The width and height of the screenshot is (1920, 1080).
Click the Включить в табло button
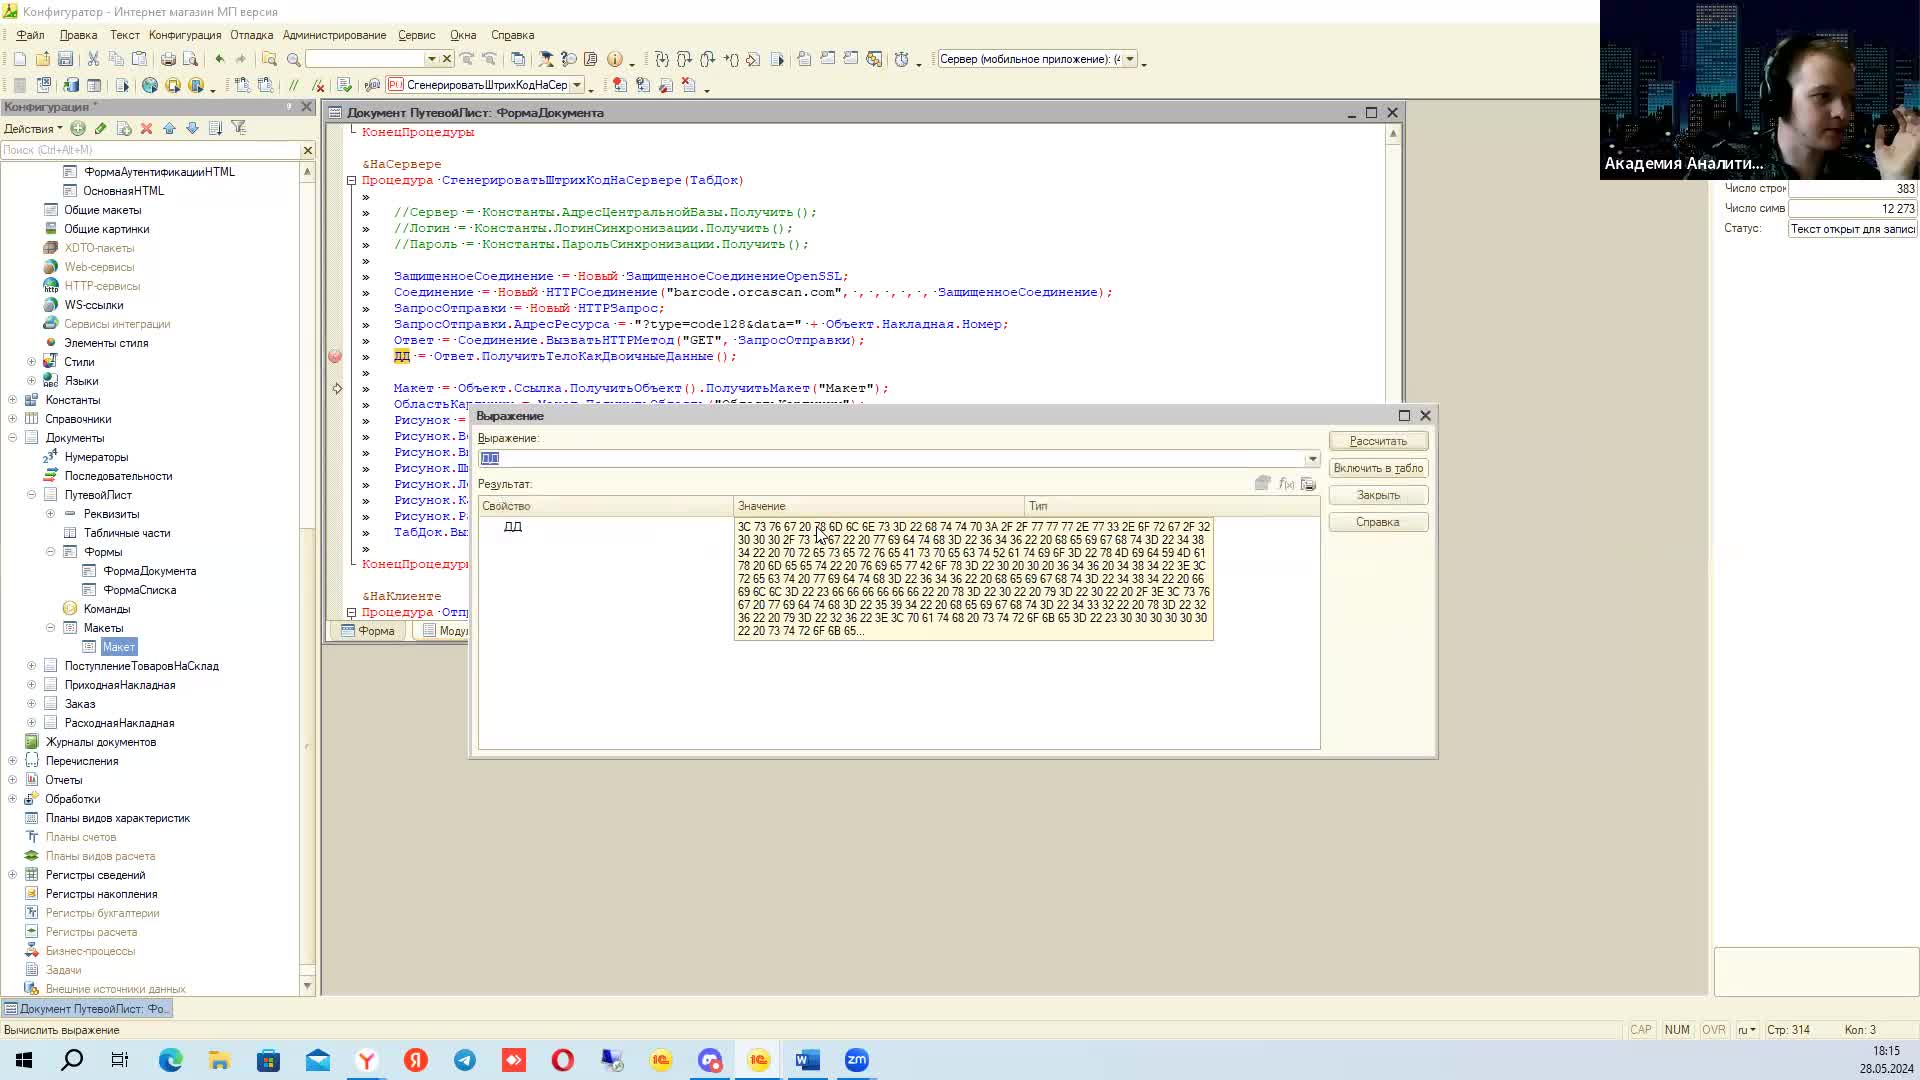(1378, 468)
